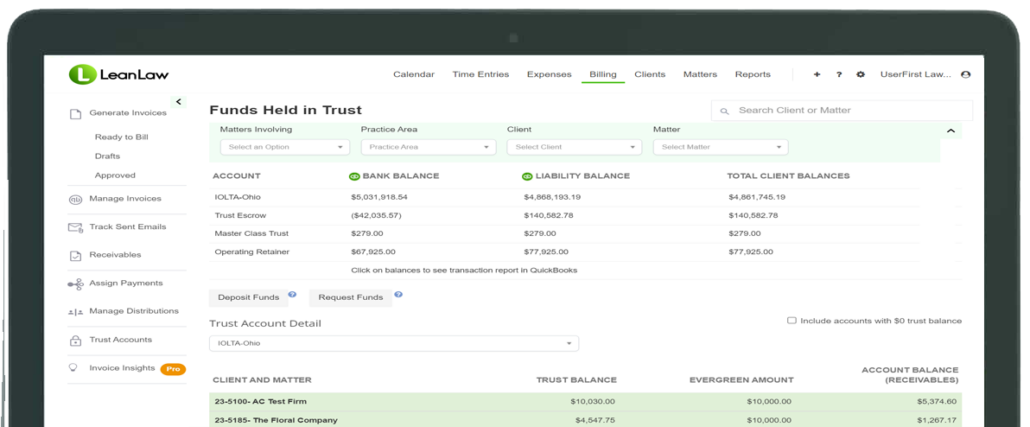Go to the Reports menu
Image resolution: width=1030 pixels, height=427 pixels.
tap(752, 75)
